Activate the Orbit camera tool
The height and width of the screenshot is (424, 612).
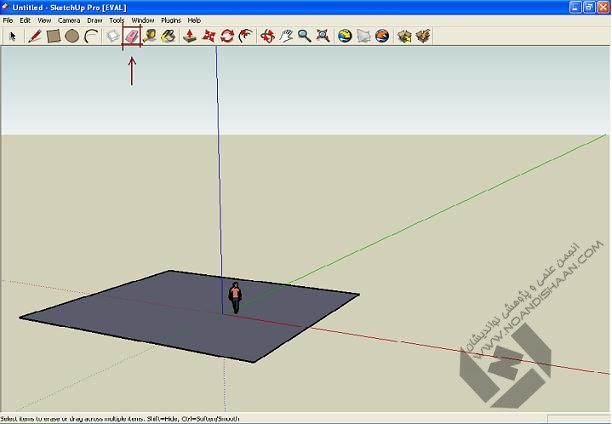tap(267, 36)
